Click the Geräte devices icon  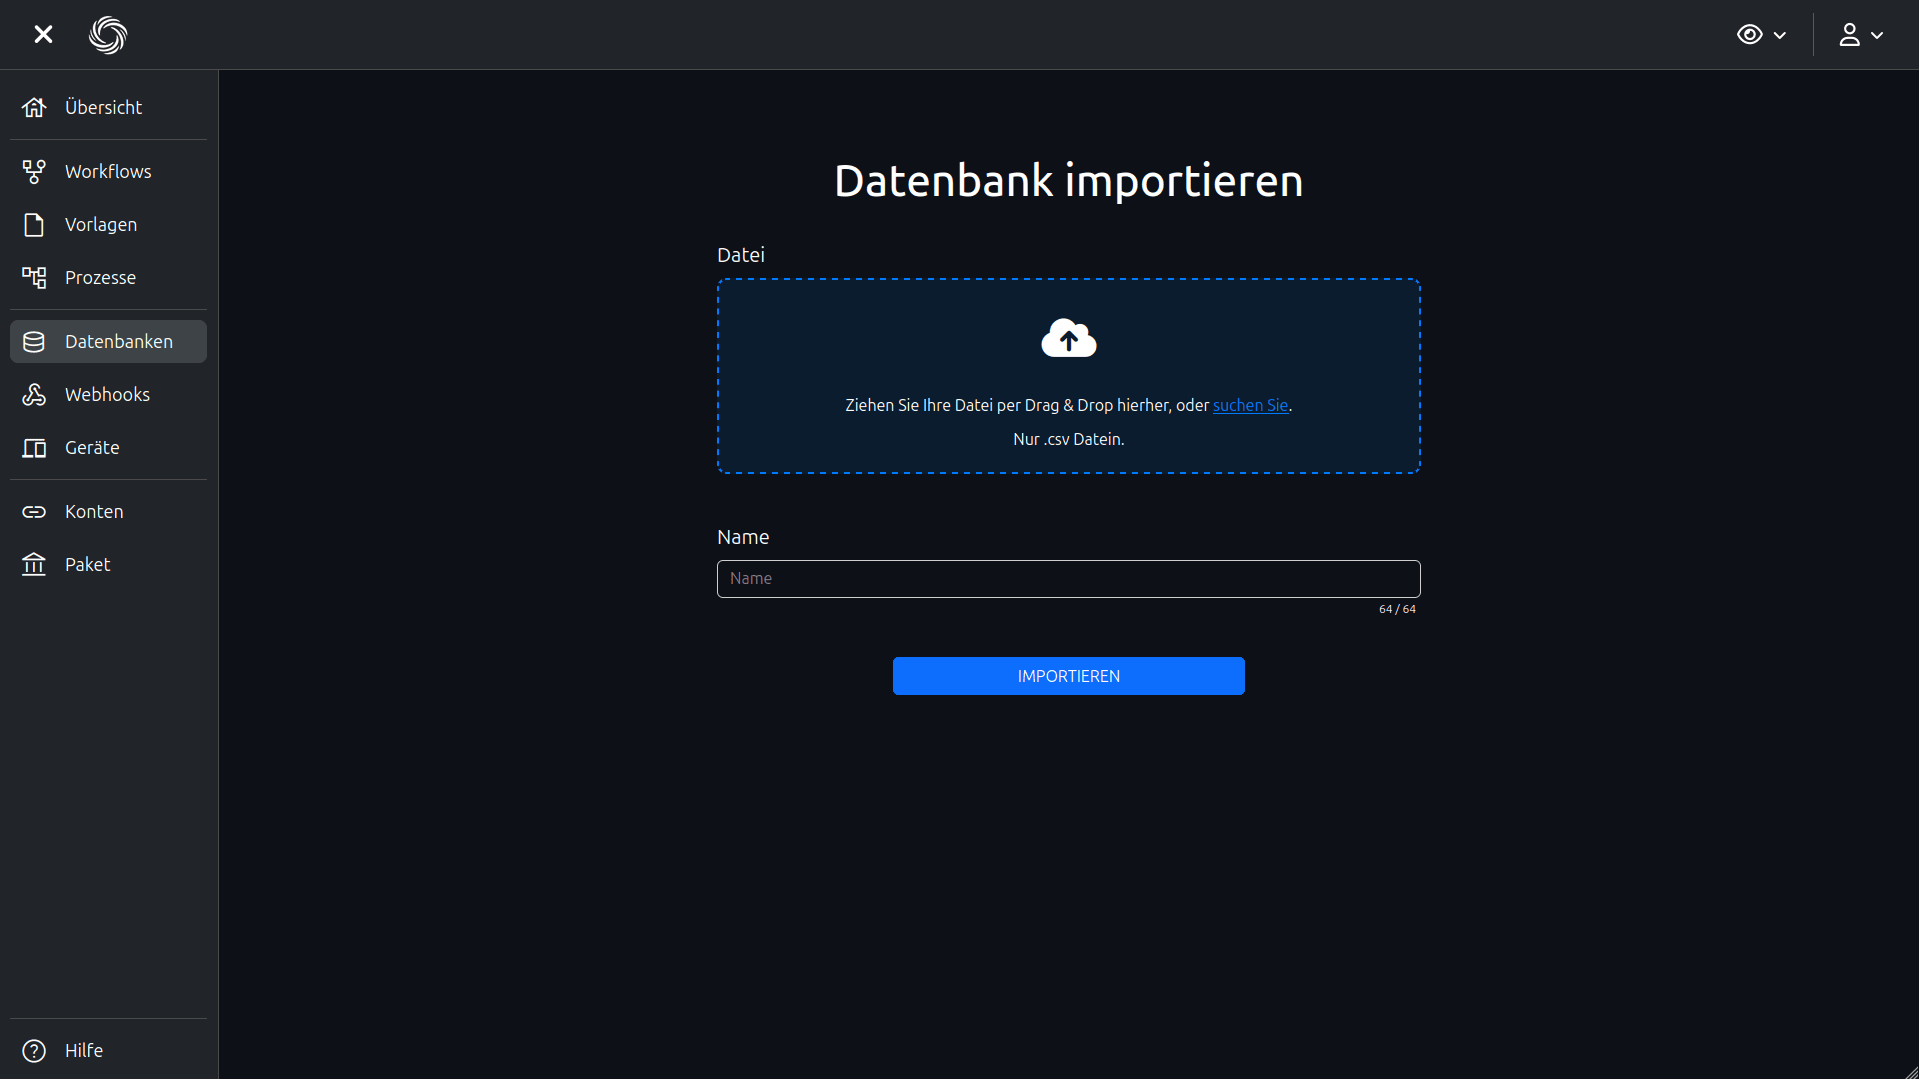tap(34, 447)
